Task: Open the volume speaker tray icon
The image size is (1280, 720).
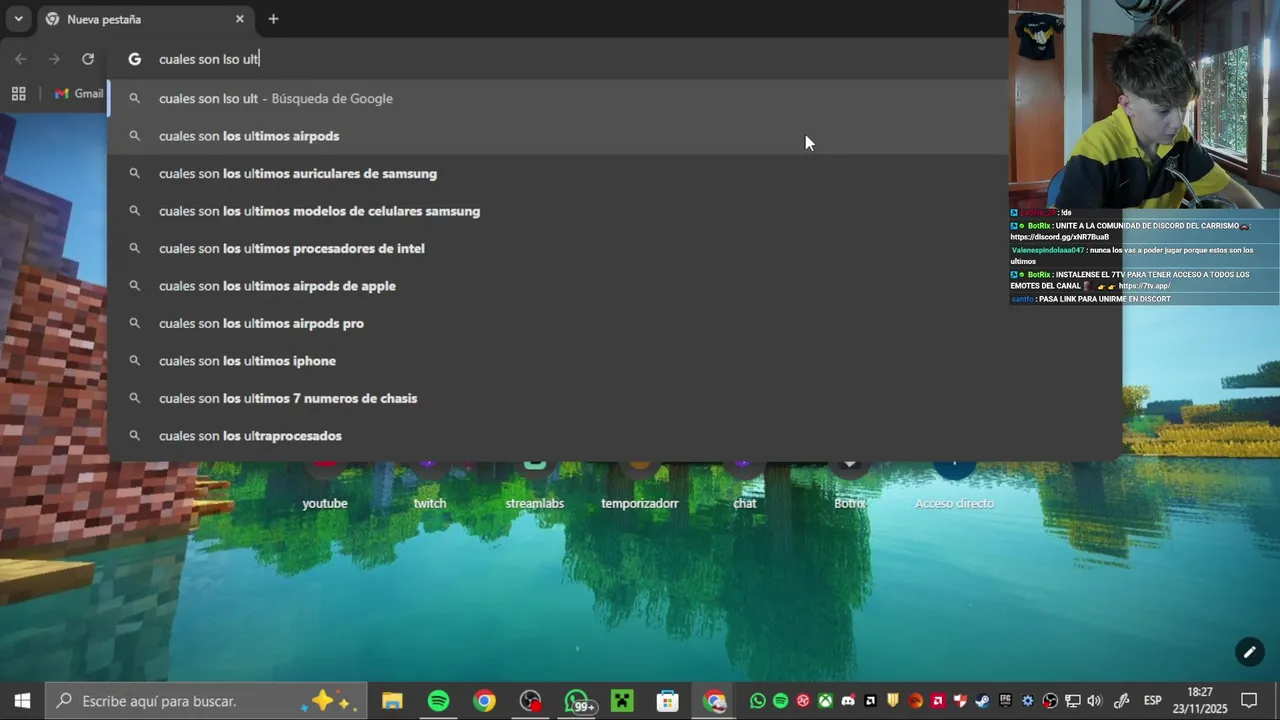Action: click(x=1094, y=701)
